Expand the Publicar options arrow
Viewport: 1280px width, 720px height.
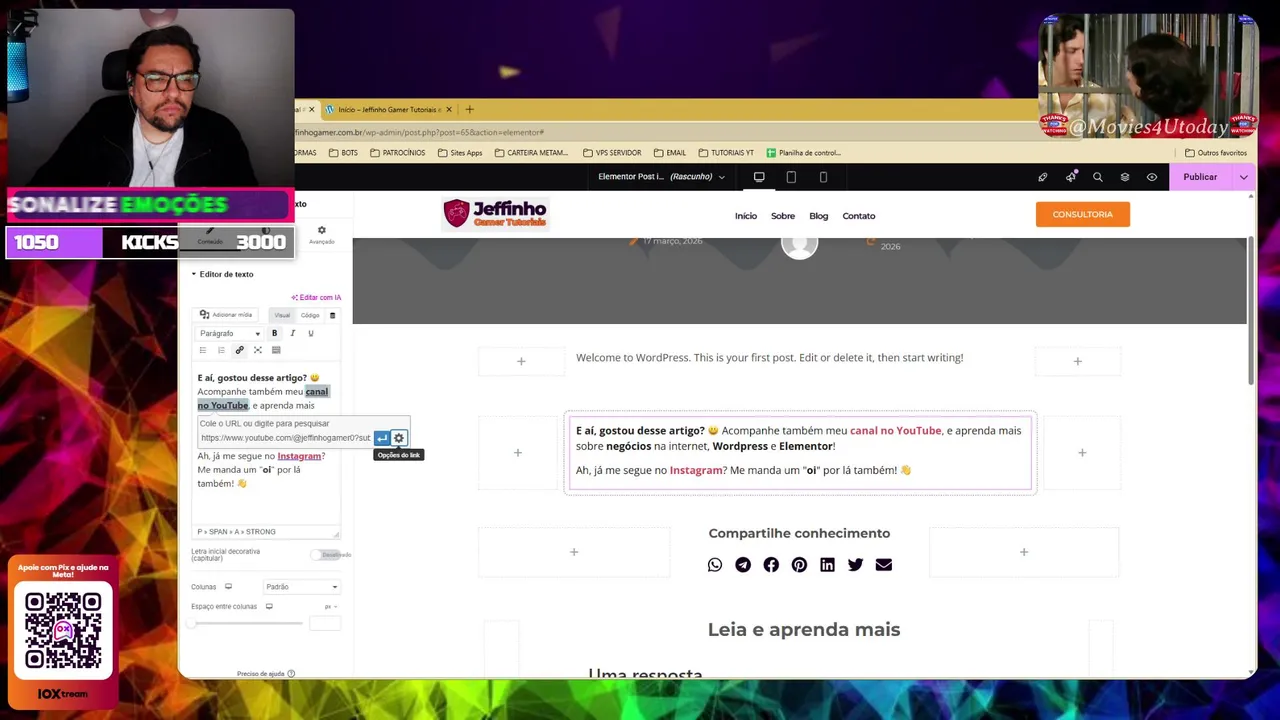[x=1243, y=177]
